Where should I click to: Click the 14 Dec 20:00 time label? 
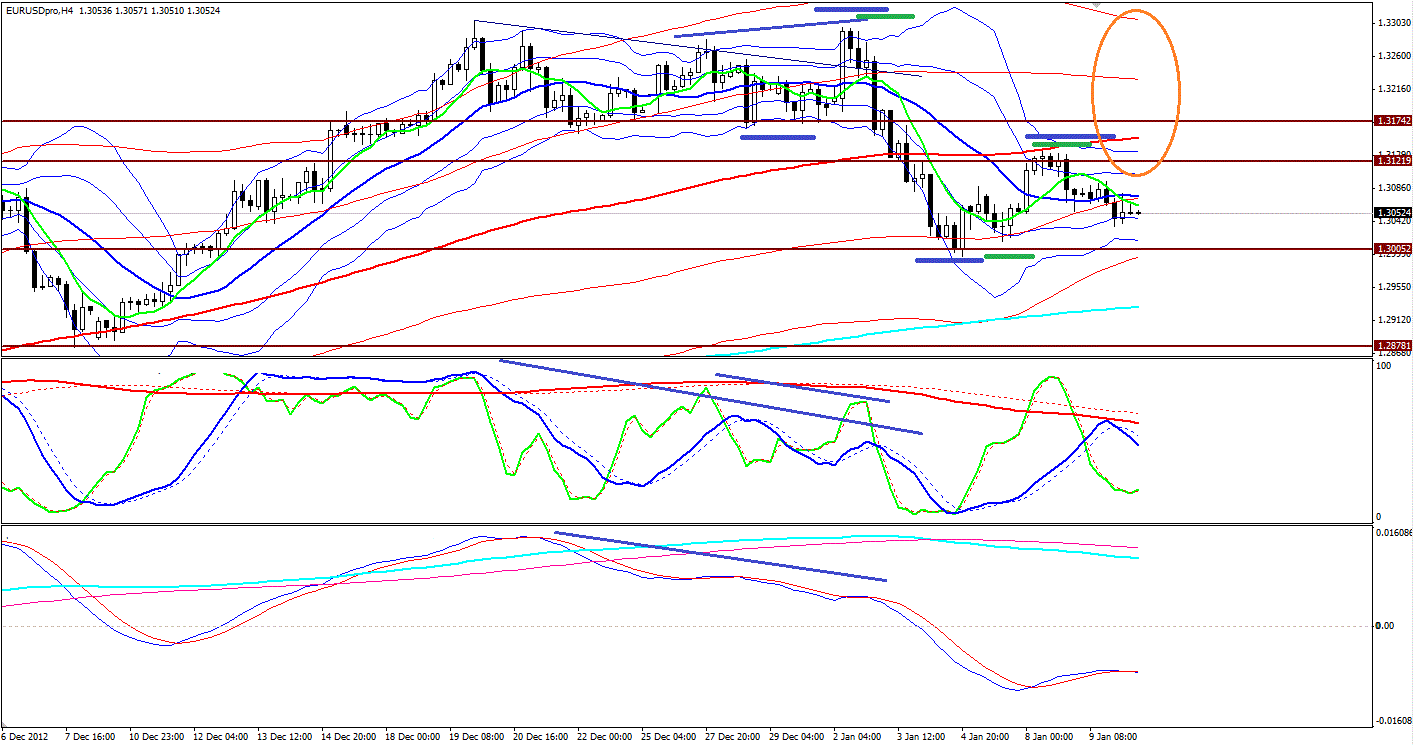(x=348, y=736)
